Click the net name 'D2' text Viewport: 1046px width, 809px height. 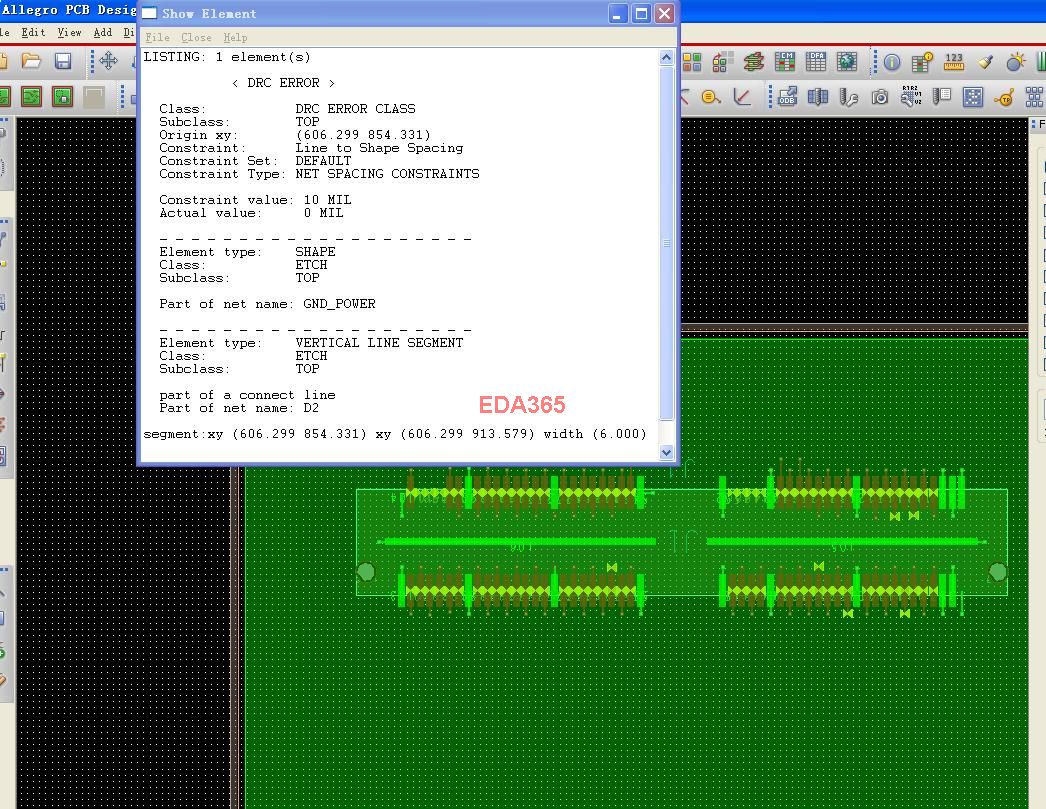pyautogui.click(x=311, y=408)
